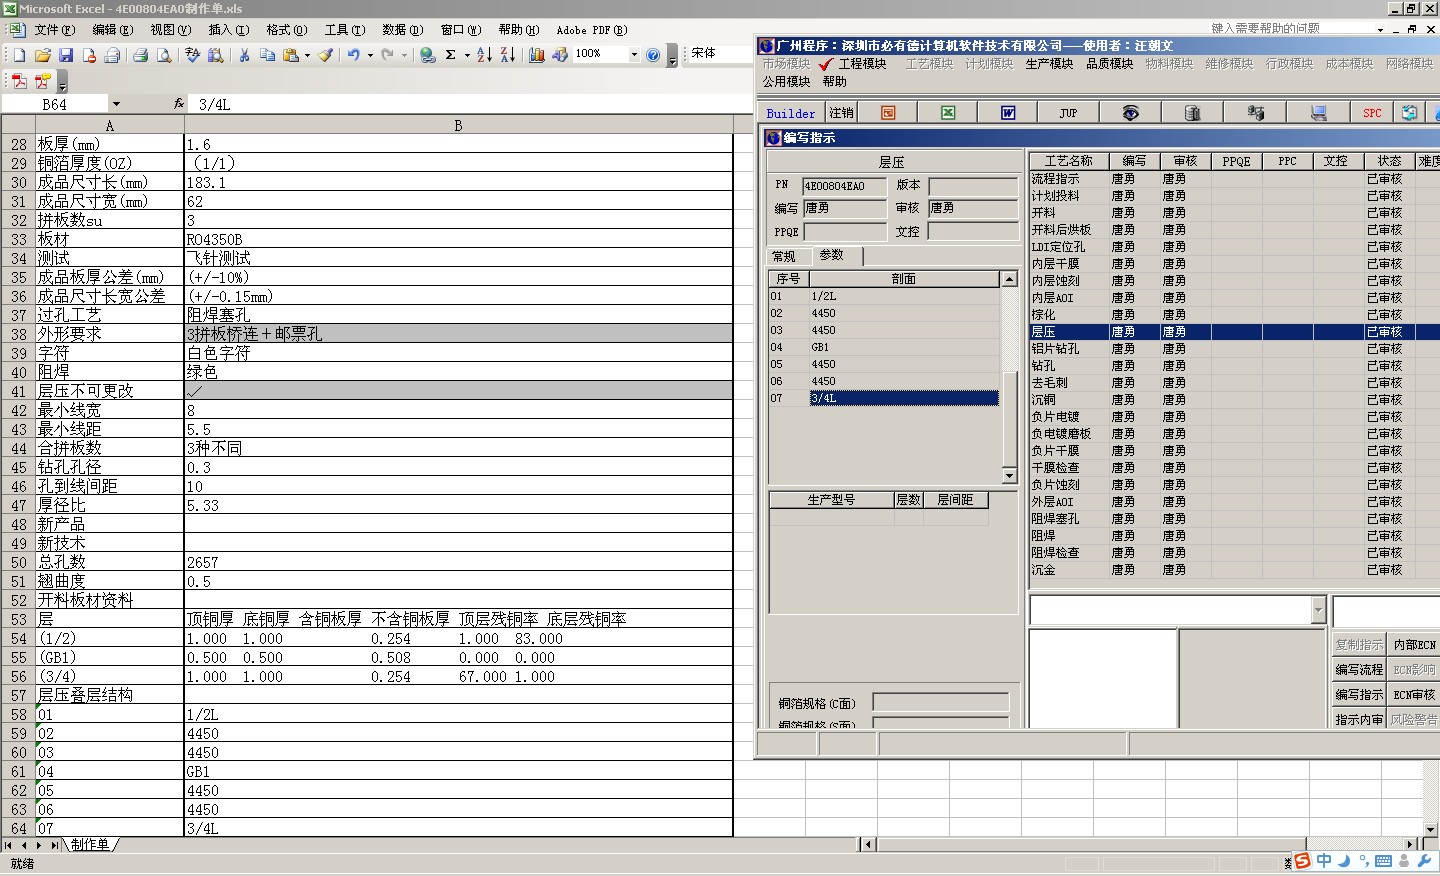Click the PN input field 4E00804EA0
Screen dimensions: 1440x876
[844, 186]
